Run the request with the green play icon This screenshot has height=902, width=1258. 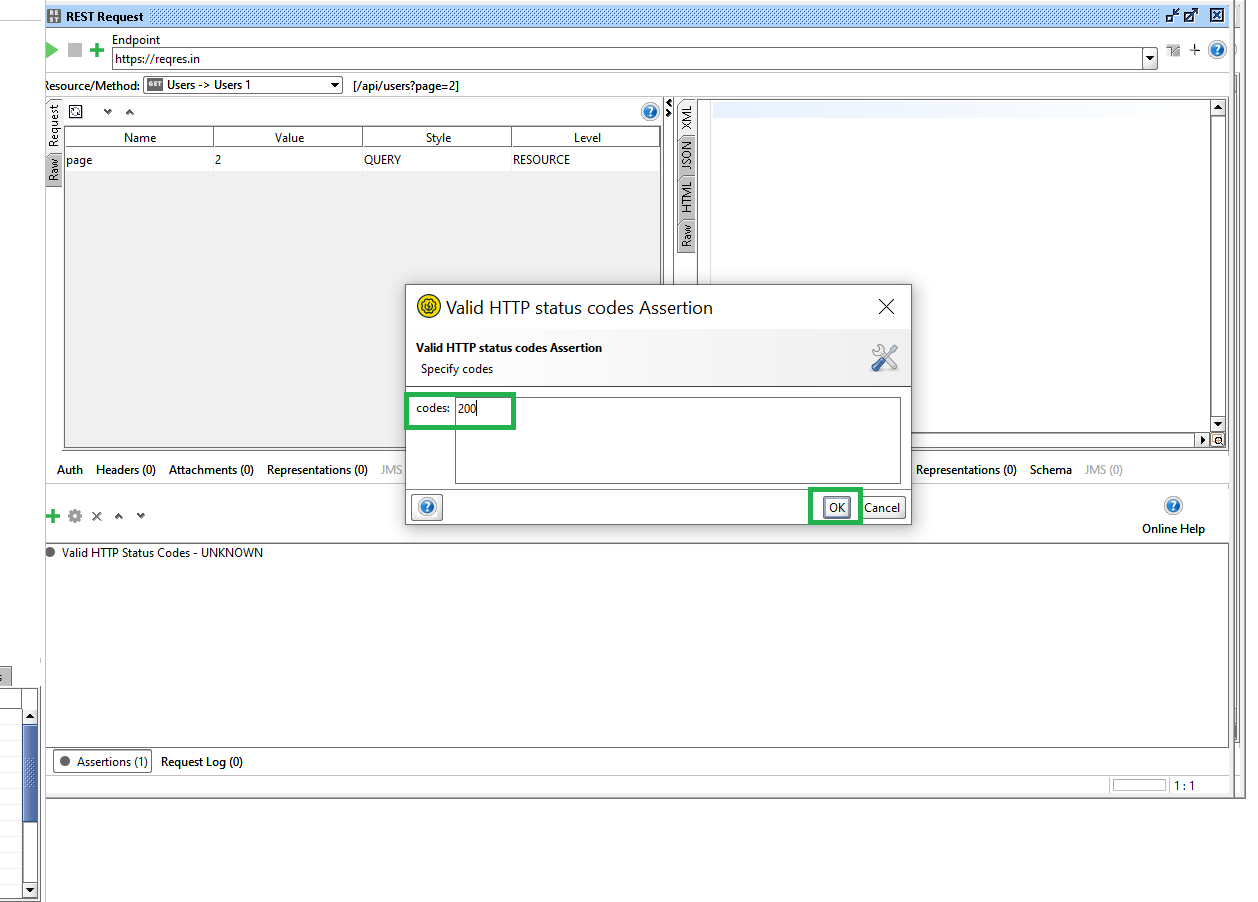point(51,50)
